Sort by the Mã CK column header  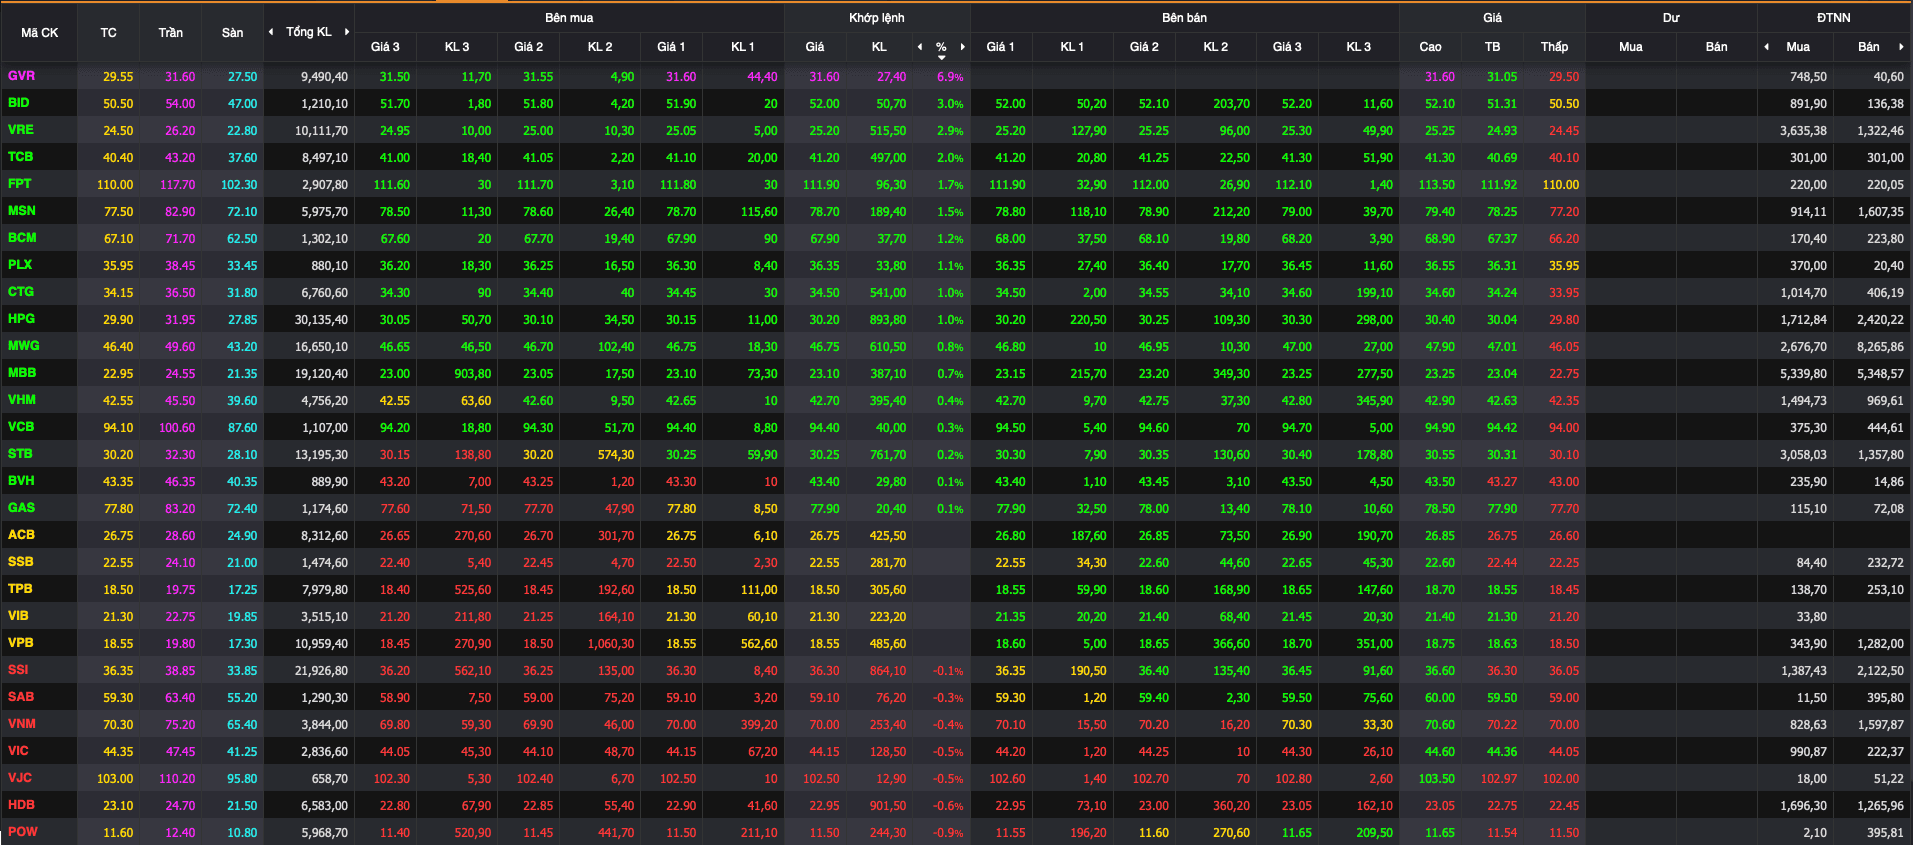click(40, 32)
